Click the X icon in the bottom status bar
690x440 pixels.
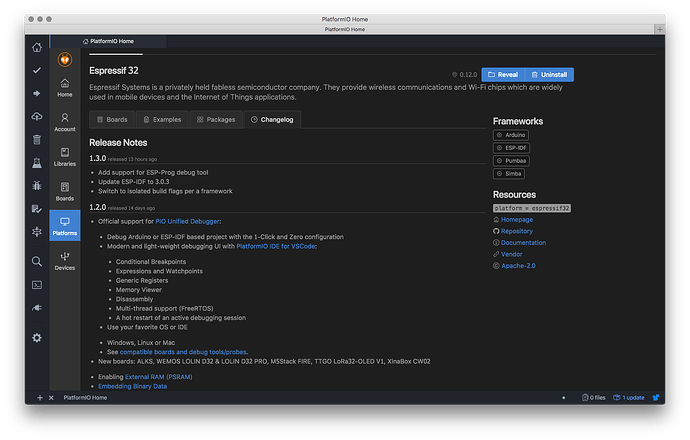51,398
